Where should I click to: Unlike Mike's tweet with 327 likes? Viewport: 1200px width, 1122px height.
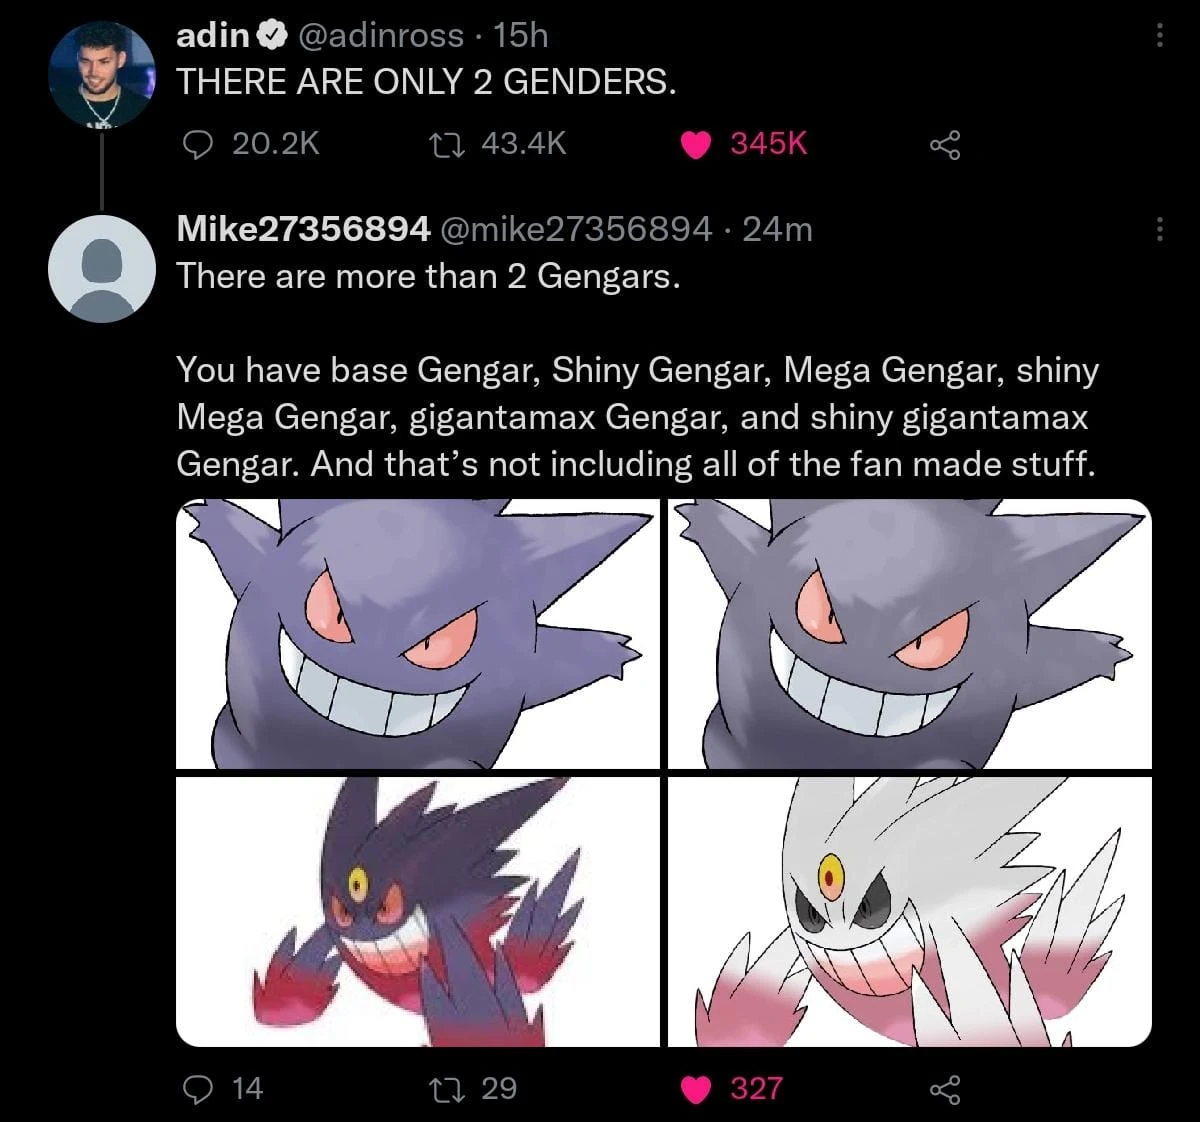pos(697,1089)
